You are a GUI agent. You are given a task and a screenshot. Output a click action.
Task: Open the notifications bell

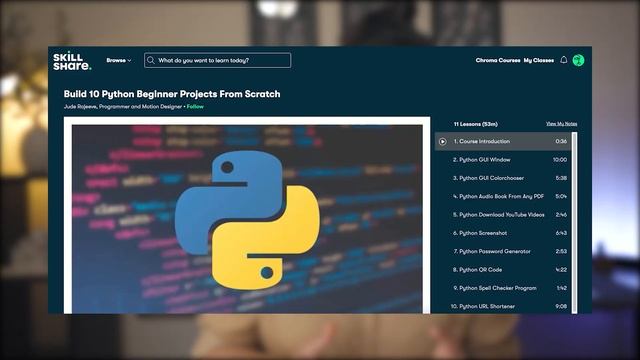[x=564, y=60]
